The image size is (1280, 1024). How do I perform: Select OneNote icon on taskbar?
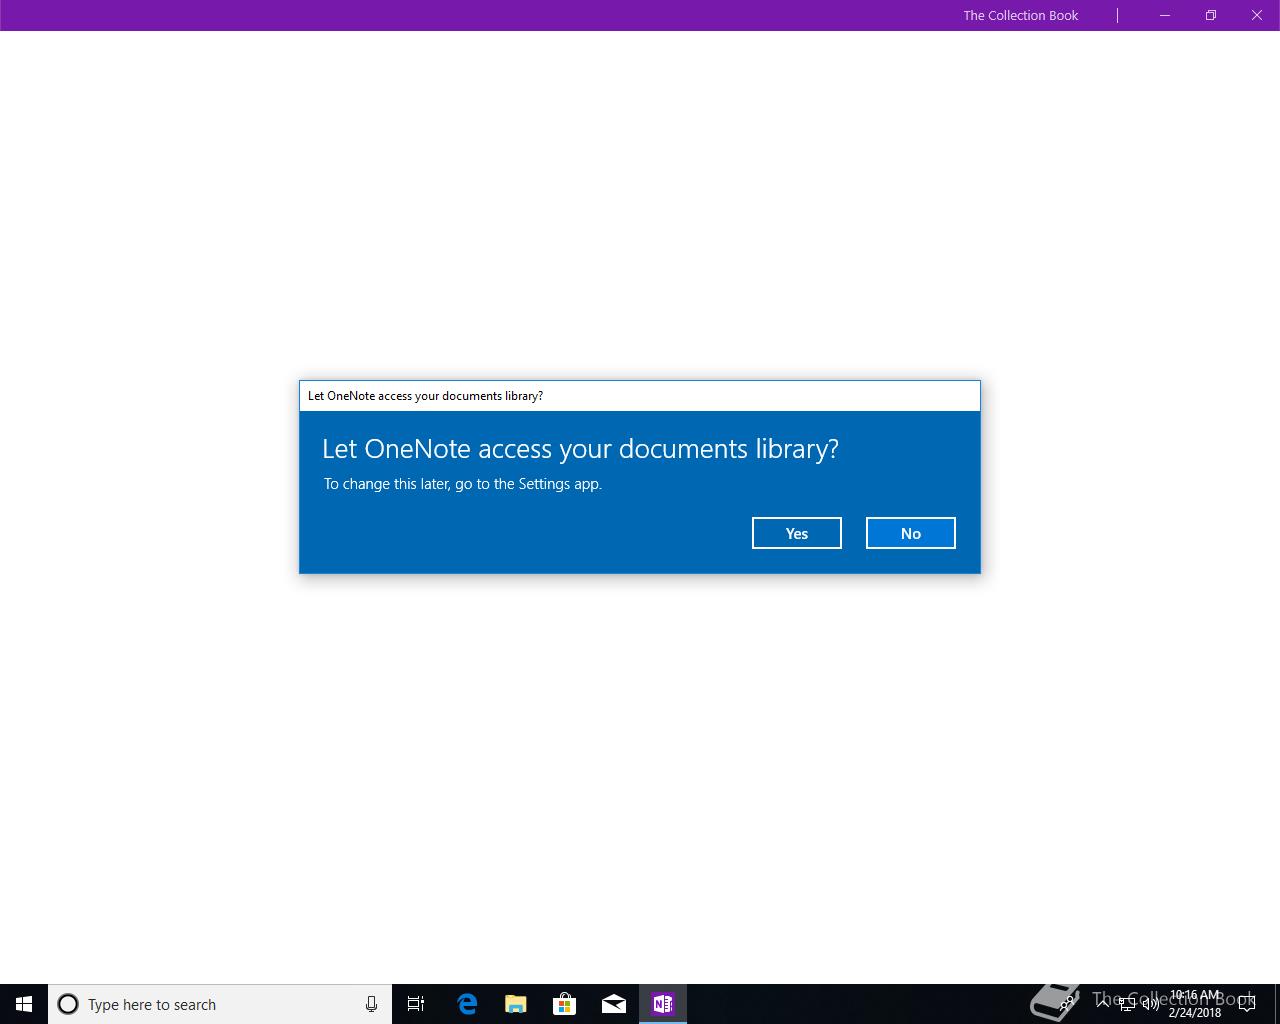663,1004
